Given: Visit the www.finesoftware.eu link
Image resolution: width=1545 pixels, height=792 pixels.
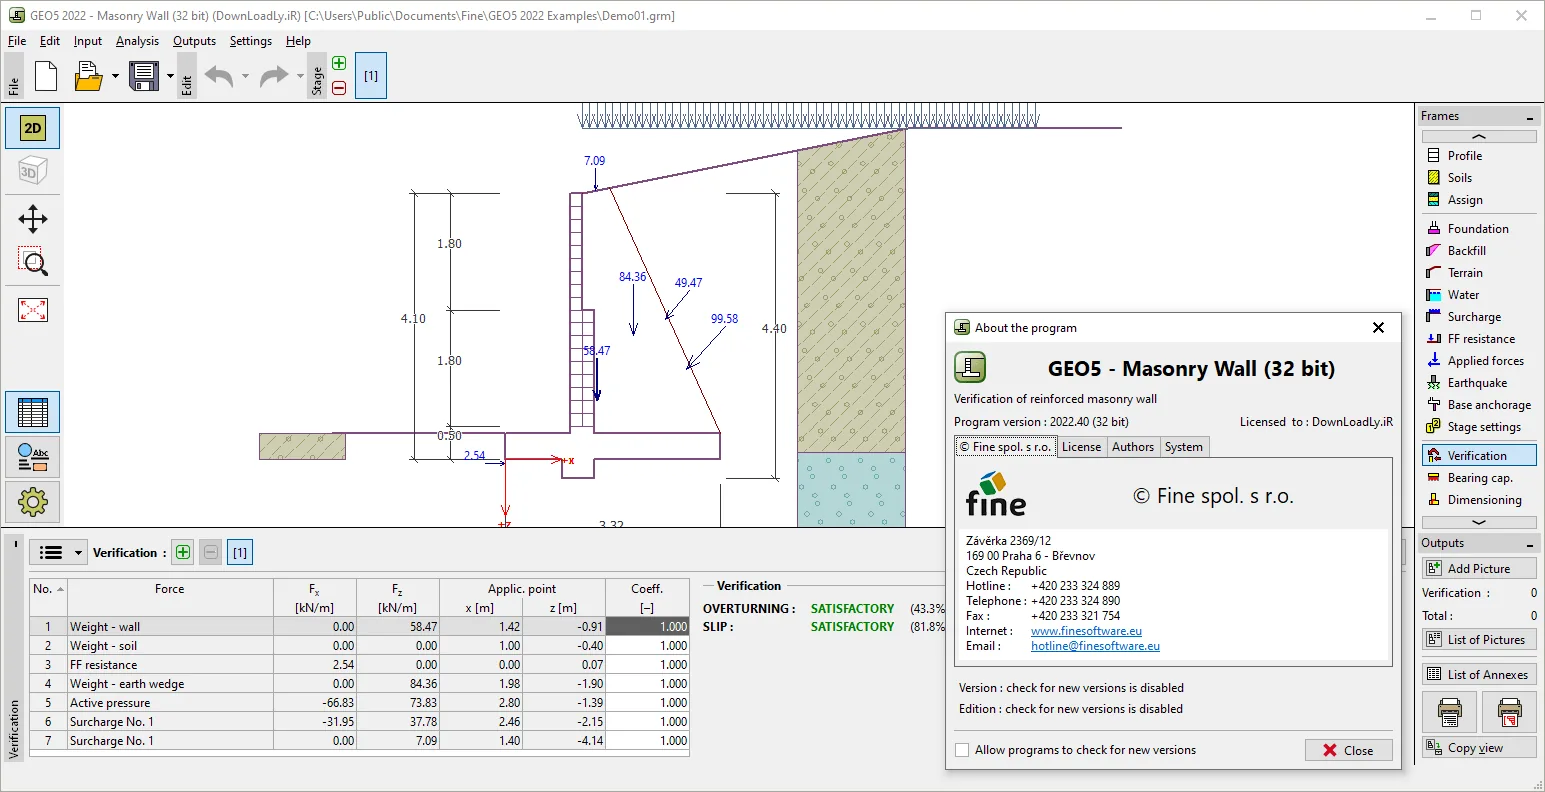Looking at the screenshot, I should (1086, 631).
